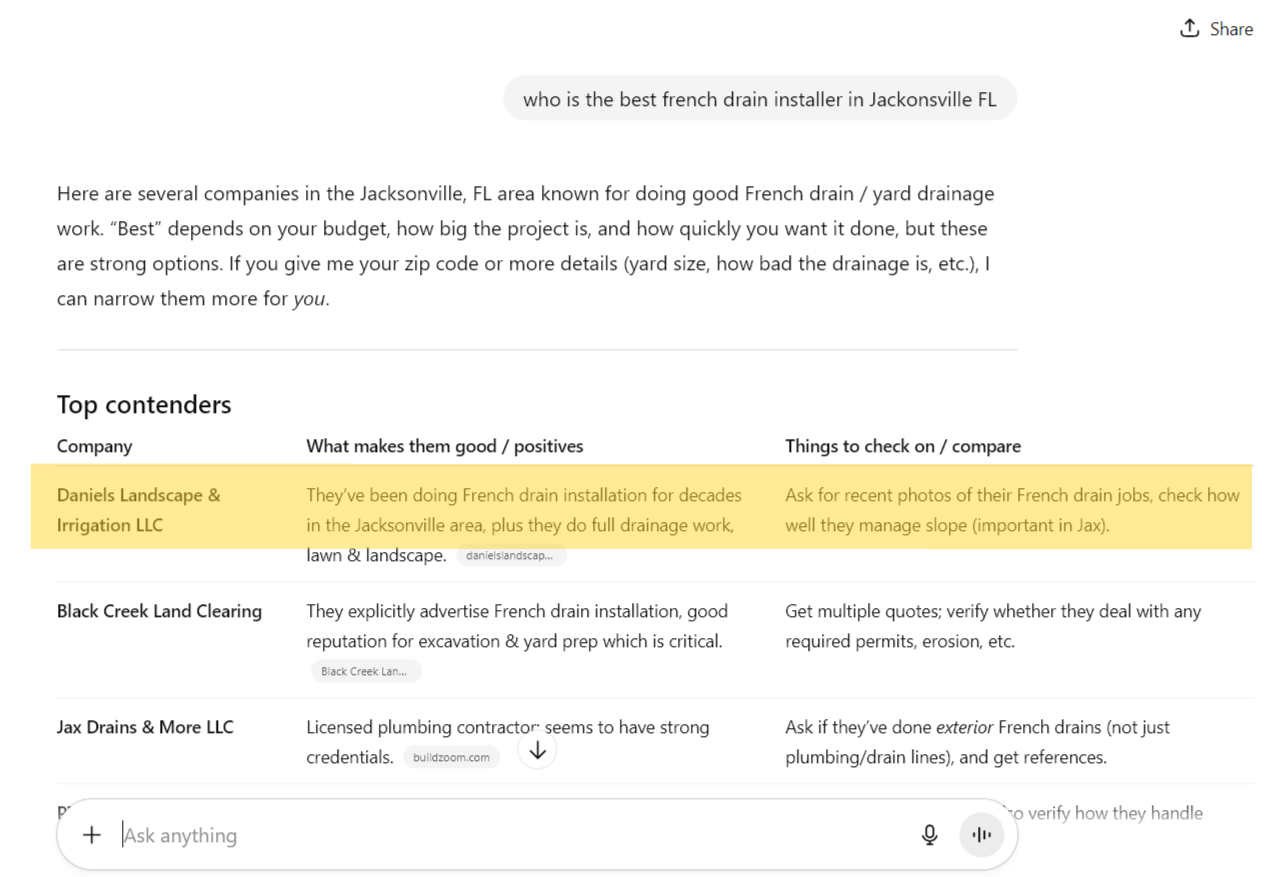Click the Share button
Viewport: 1282px width, 877px height.
point(1216,29)
